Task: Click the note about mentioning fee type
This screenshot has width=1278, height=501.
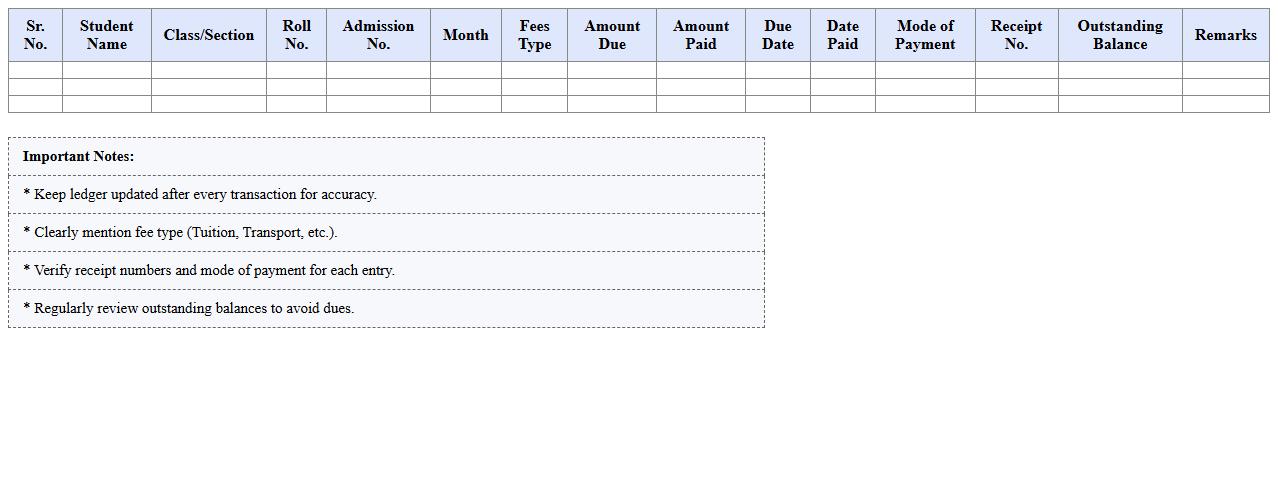Action: 180,233
